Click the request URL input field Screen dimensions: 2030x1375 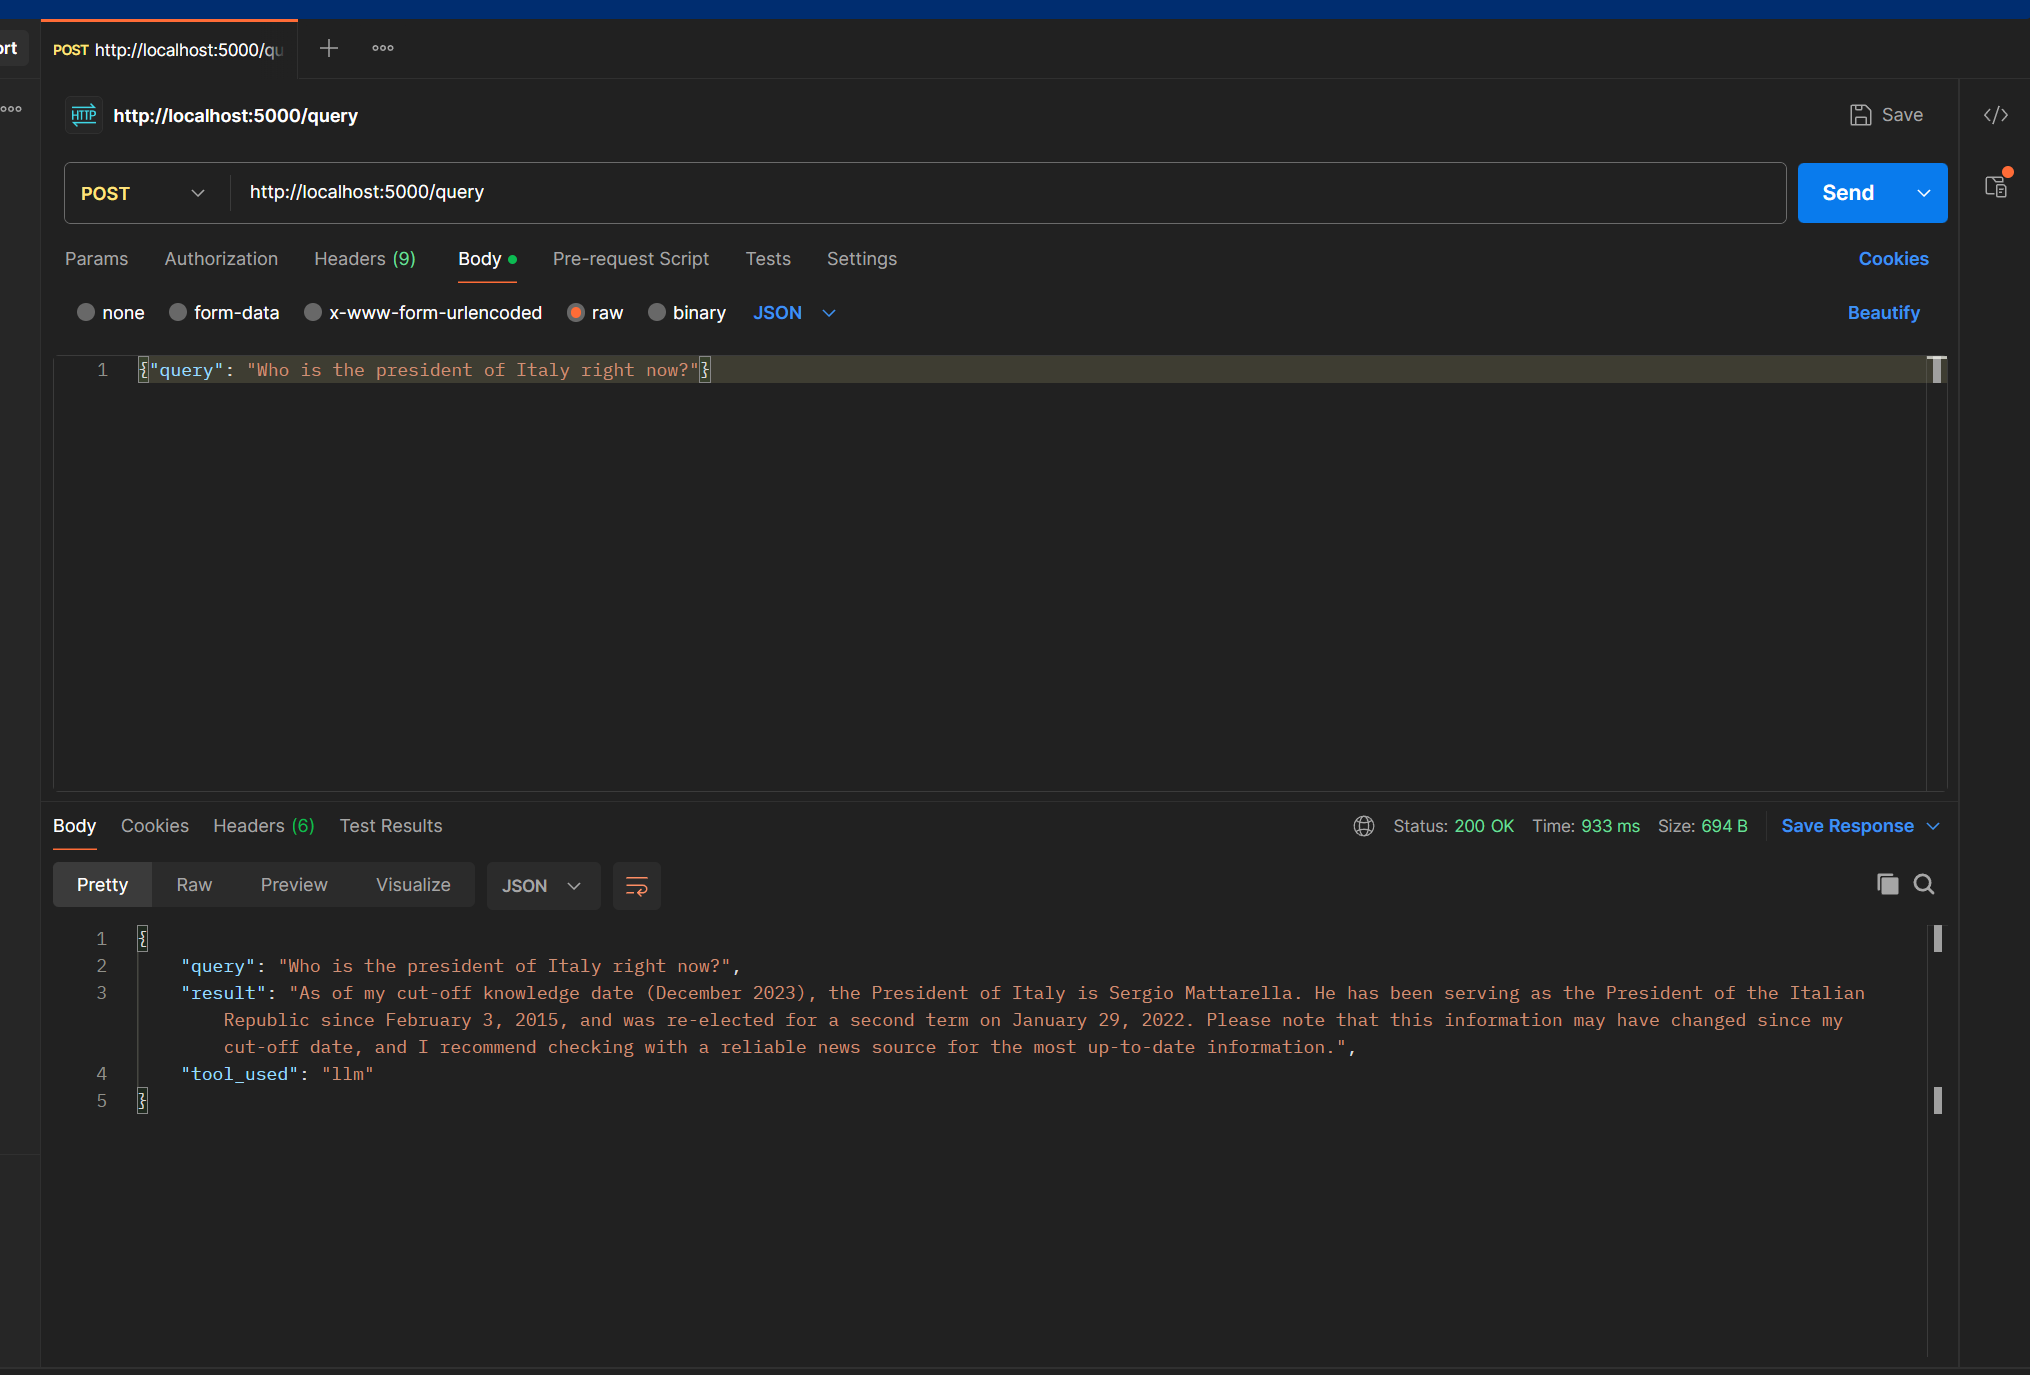click(x=1000, y=192)
